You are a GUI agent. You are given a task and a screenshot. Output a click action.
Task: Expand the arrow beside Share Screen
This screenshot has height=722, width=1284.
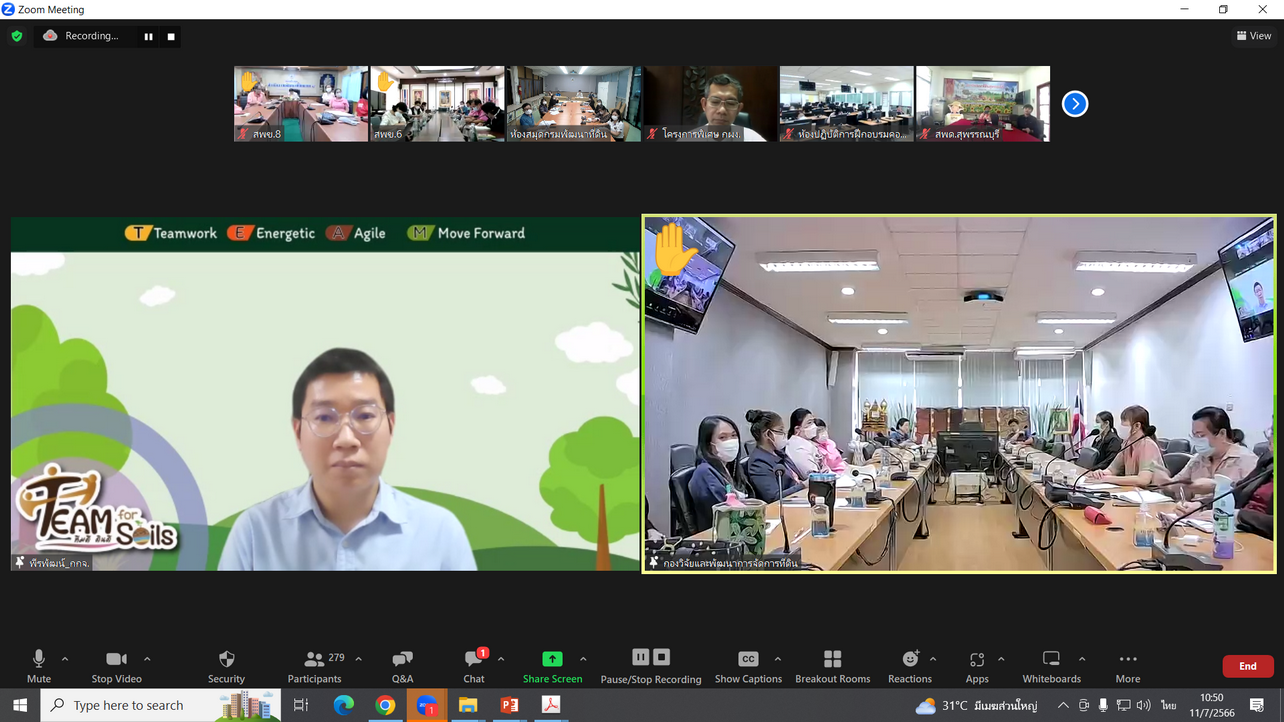coord(583,659)
